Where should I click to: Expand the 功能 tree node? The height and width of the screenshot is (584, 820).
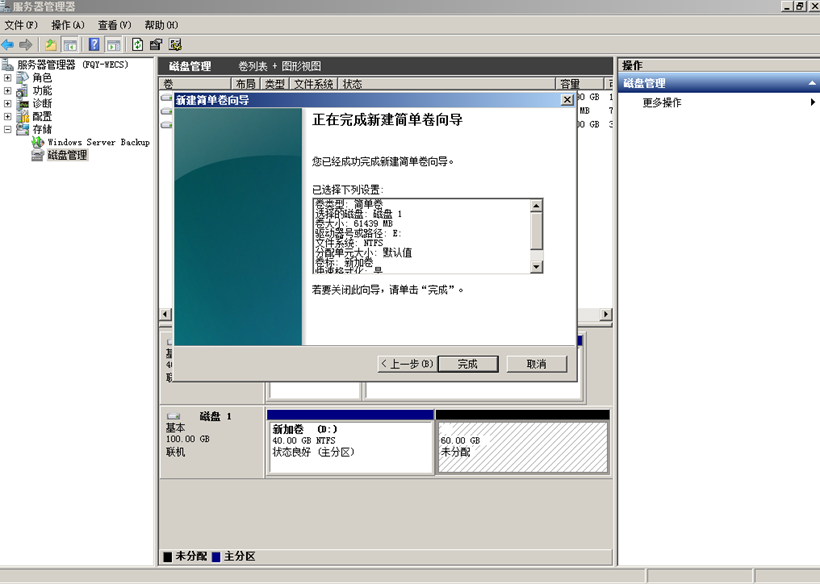8,91
